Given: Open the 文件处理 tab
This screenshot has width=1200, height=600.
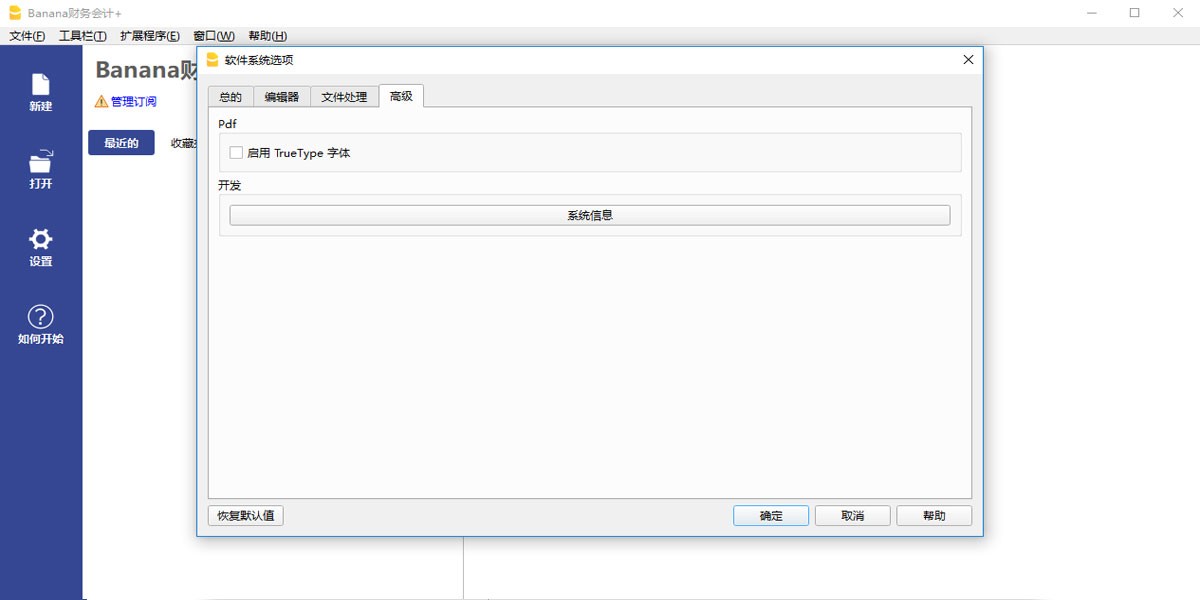Looking at the screenshot, I should click(344, 97).
